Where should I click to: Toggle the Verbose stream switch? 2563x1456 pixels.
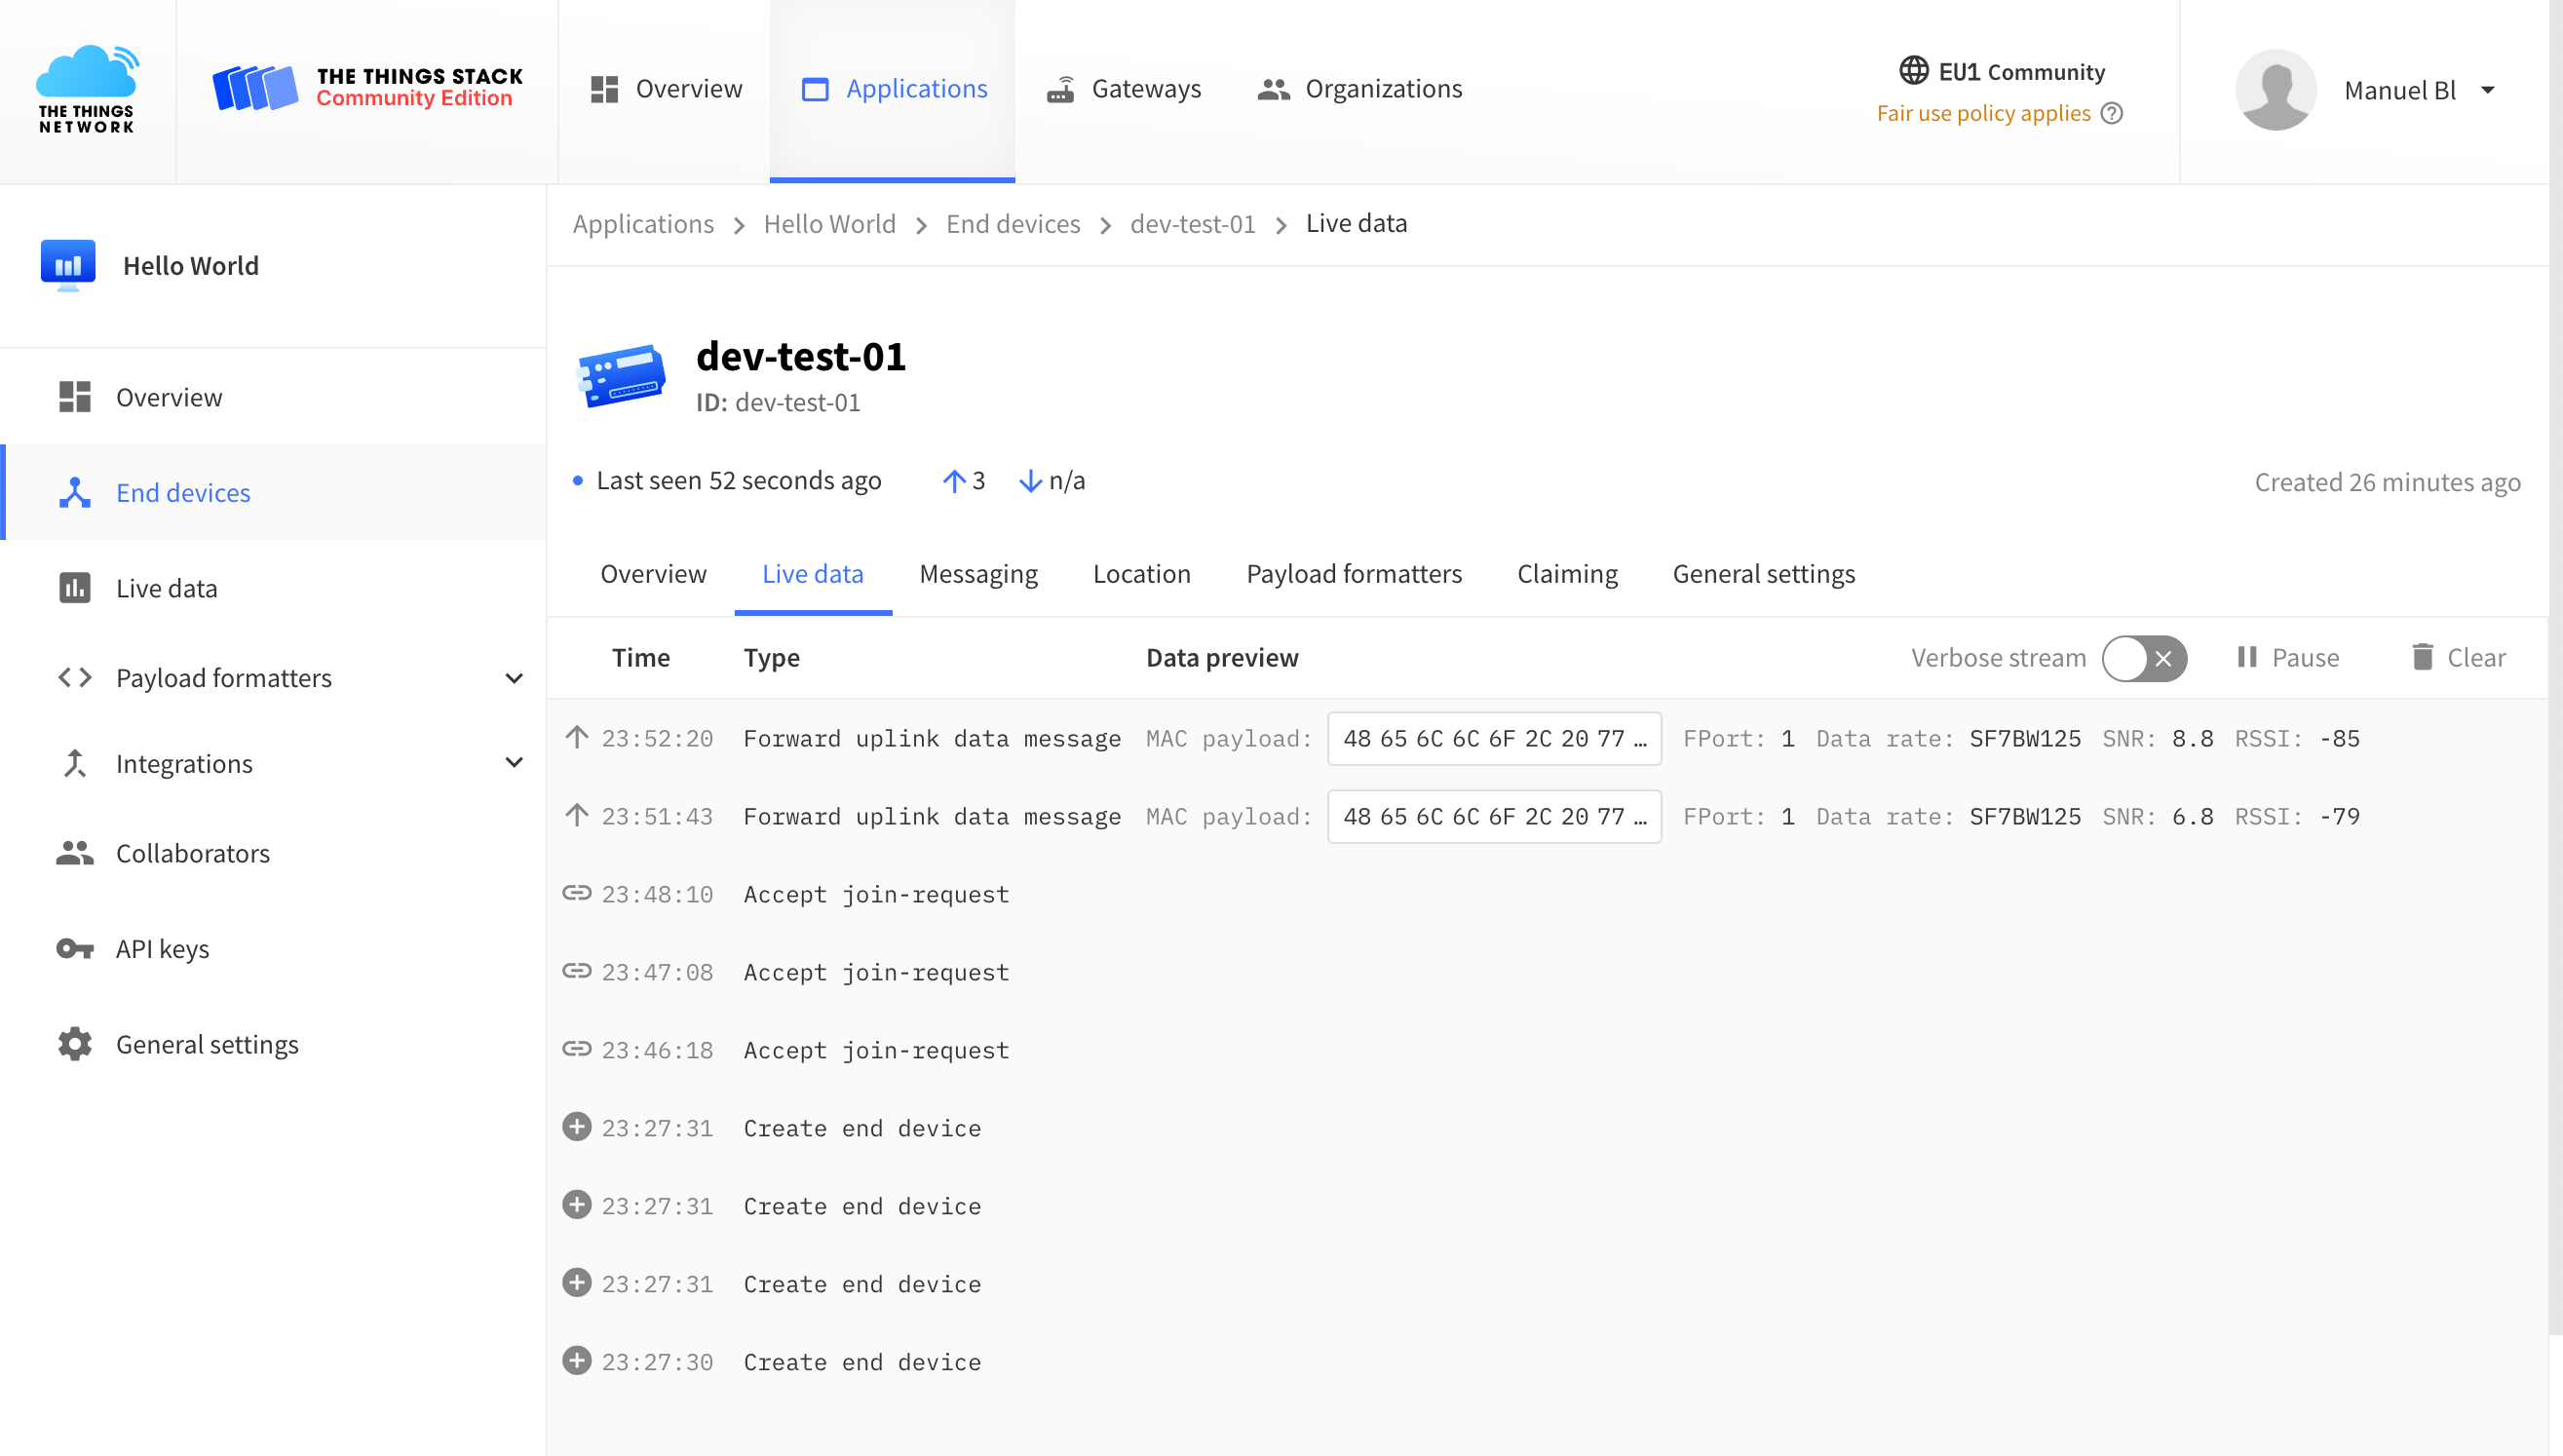[x=2144, y=658]
